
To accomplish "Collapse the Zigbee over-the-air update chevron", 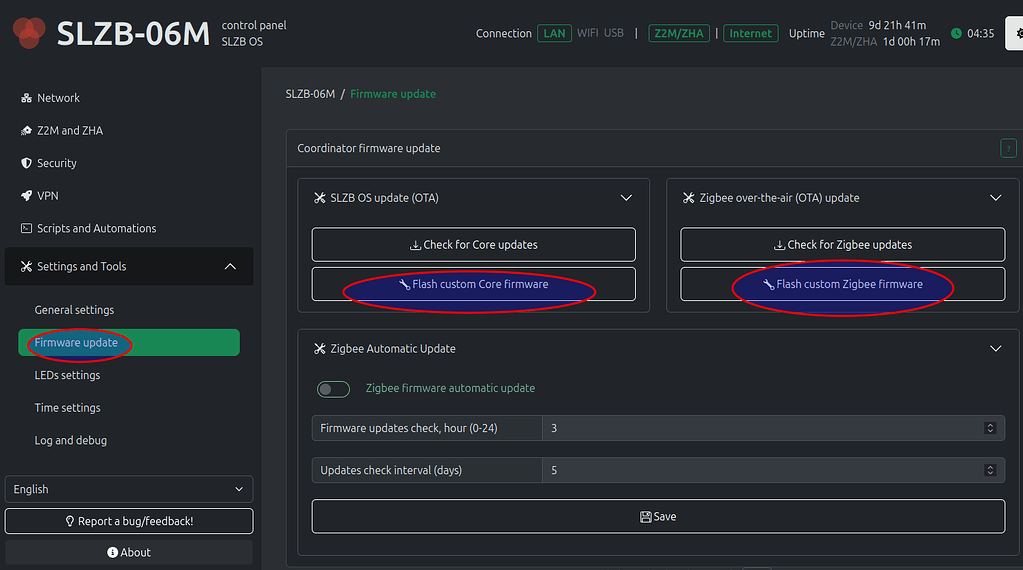I will click(x=996, y=198).
